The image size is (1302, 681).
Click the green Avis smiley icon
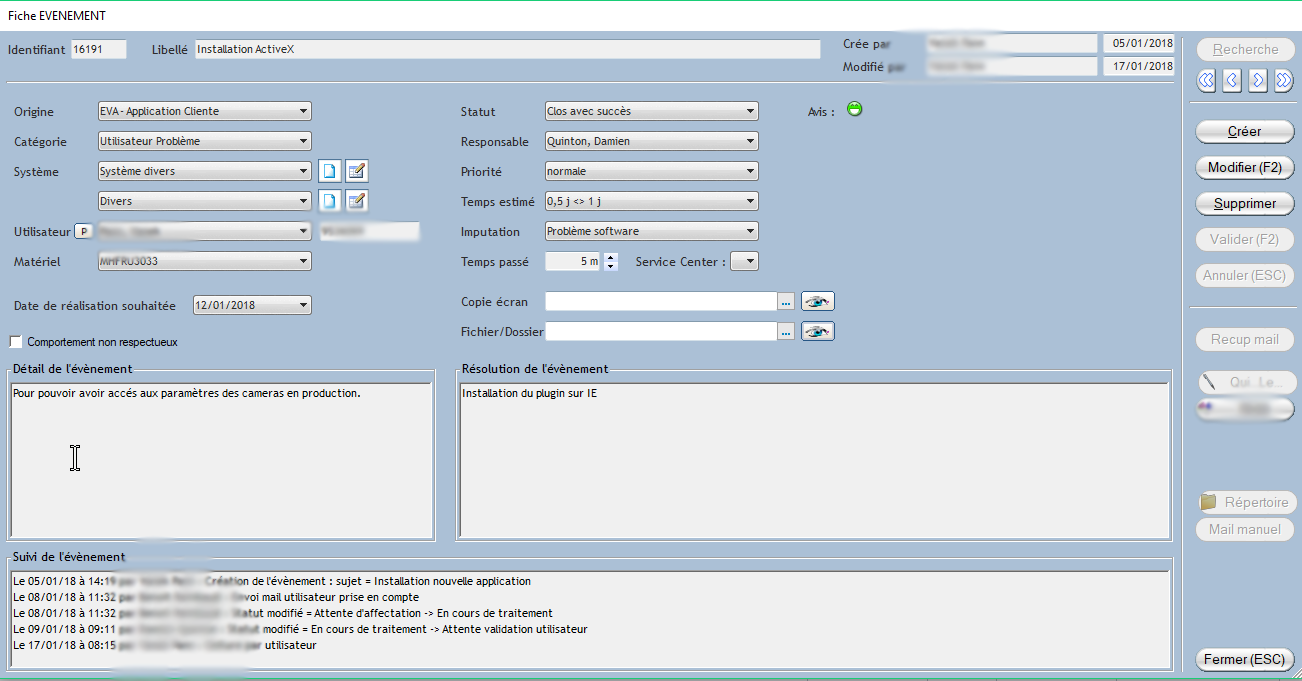point(854,109)
